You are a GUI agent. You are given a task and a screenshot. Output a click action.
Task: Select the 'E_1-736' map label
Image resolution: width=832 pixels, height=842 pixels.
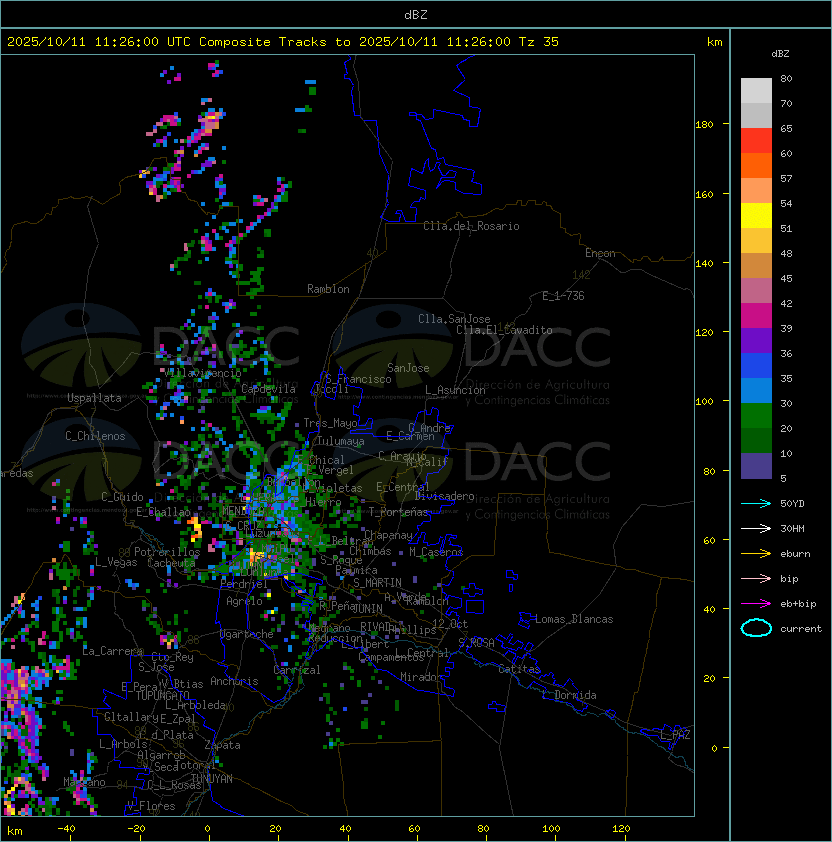pos(563,296)
